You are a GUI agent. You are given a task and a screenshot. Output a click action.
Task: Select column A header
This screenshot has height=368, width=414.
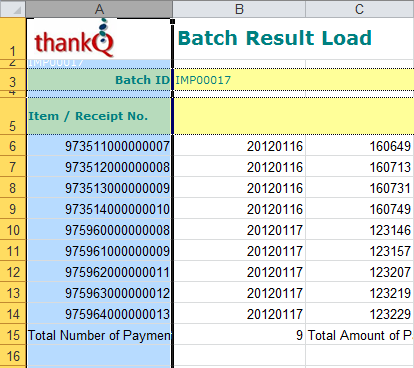pos(99,9)
